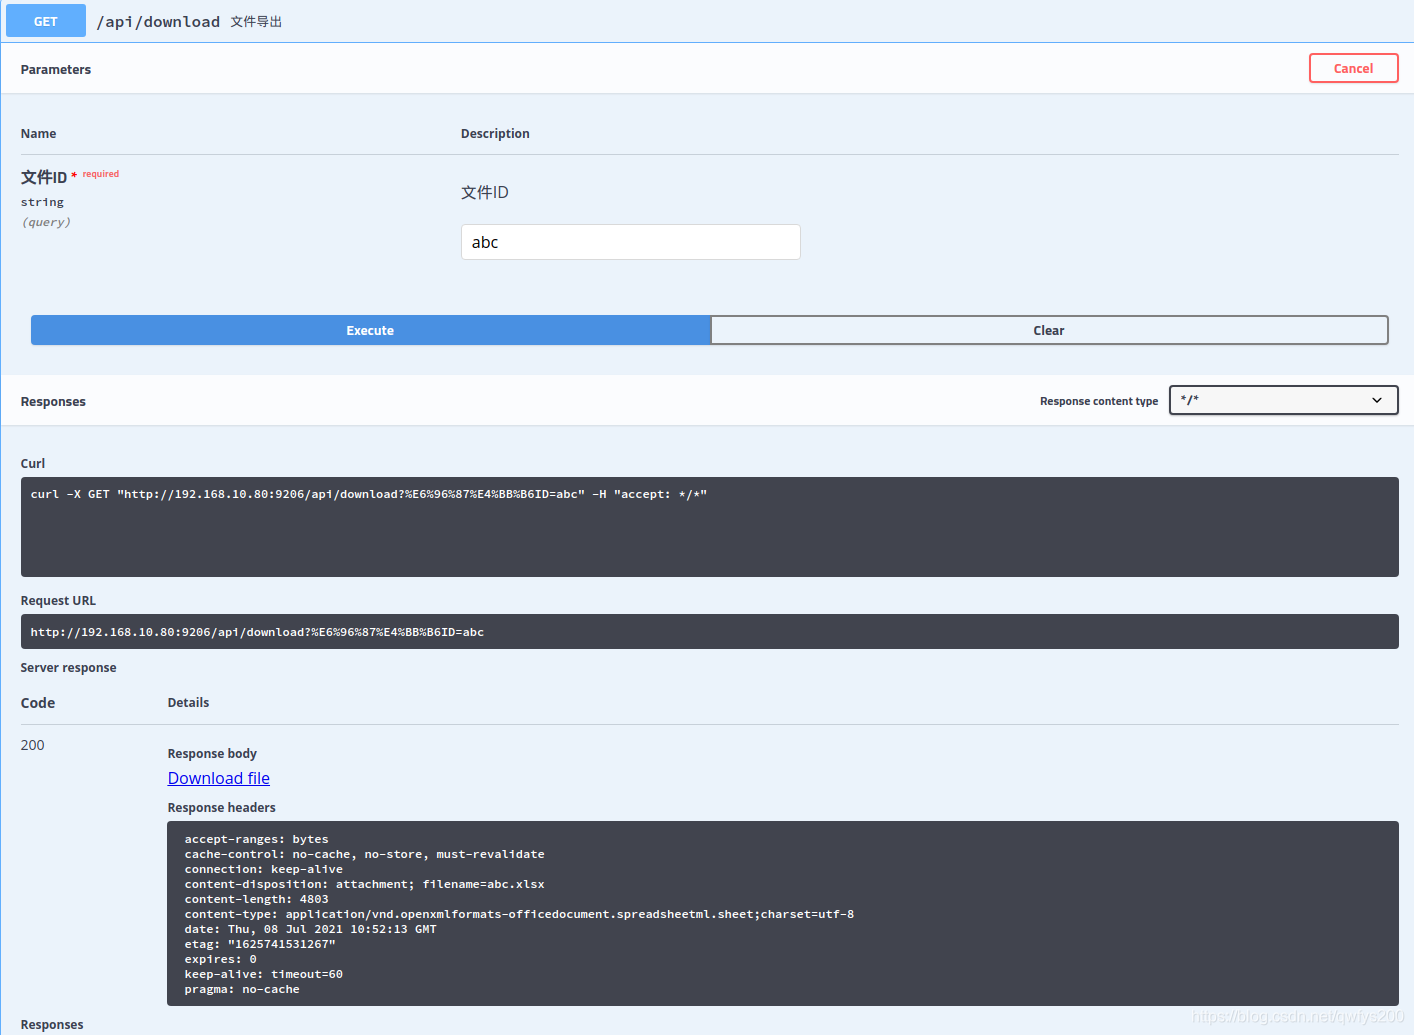Select the 200 response code
The height and width of the screenshot is (1035, 1414).
coord(33,745)
